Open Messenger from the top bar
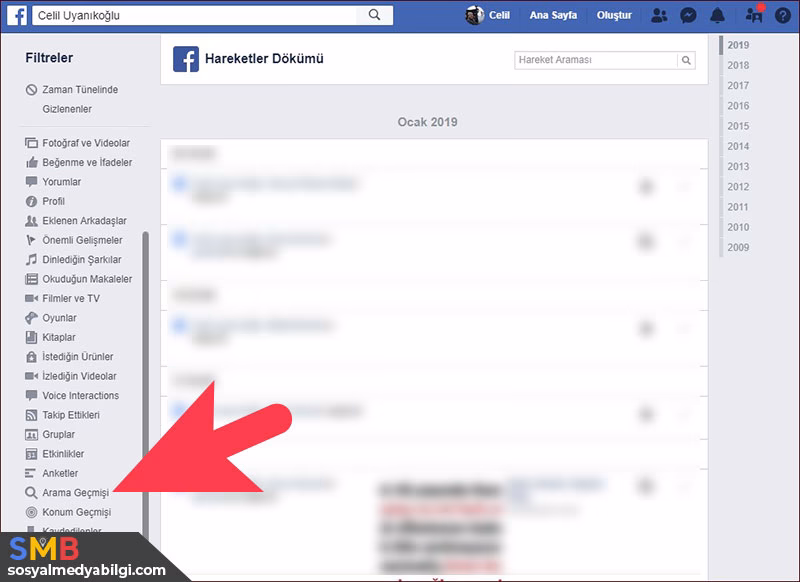 (688, 15)
